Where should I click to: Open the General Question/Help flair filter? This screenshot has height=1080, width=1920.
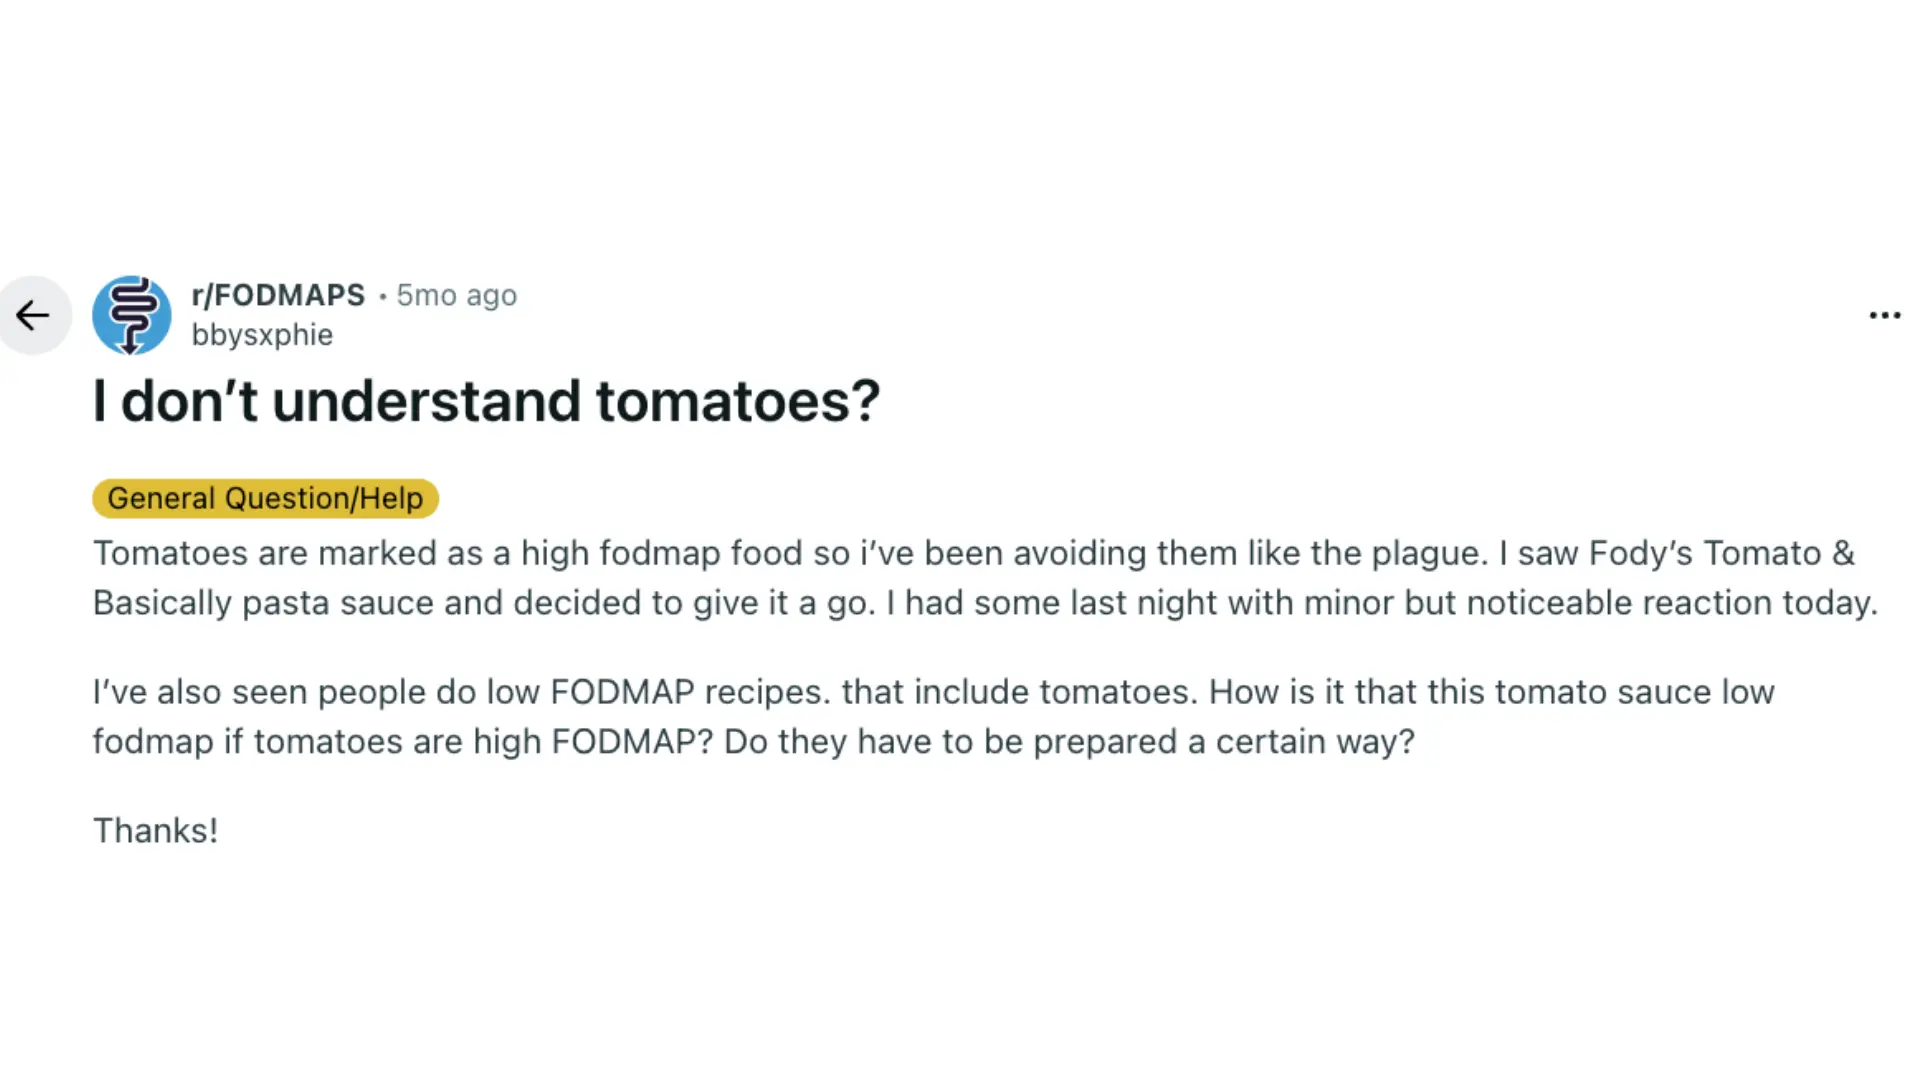click(x=264, y=498)
